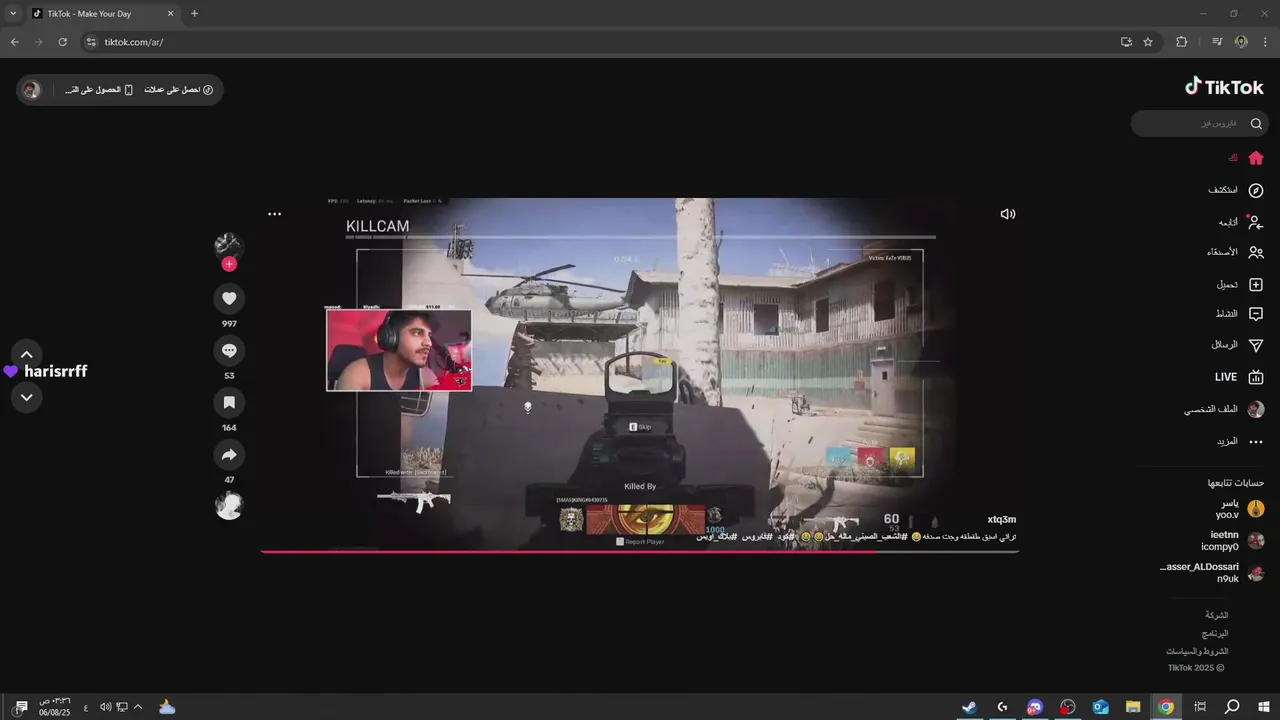Mute the video volume speaker

[x=1007, y=214]
